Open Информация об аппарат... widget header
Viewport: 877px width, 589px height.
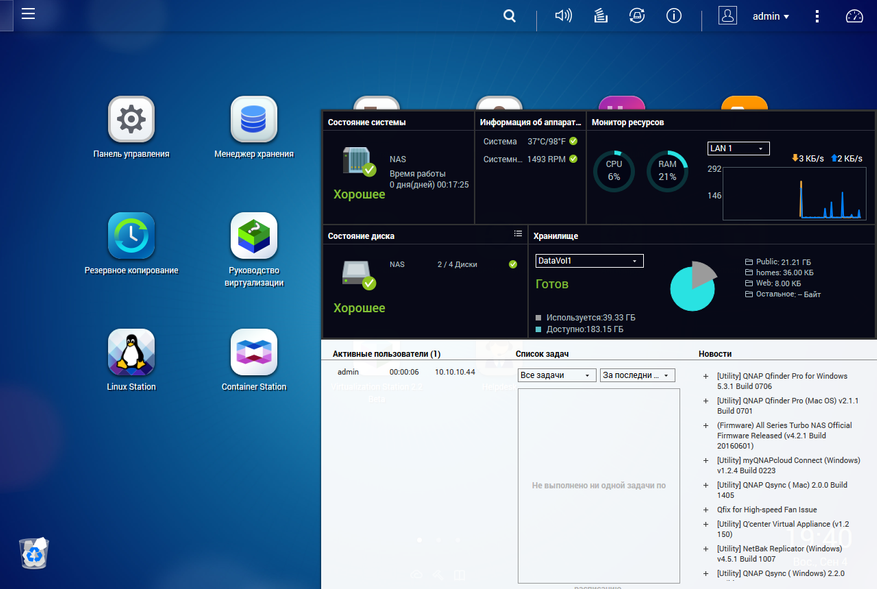(x=530, y=122)
